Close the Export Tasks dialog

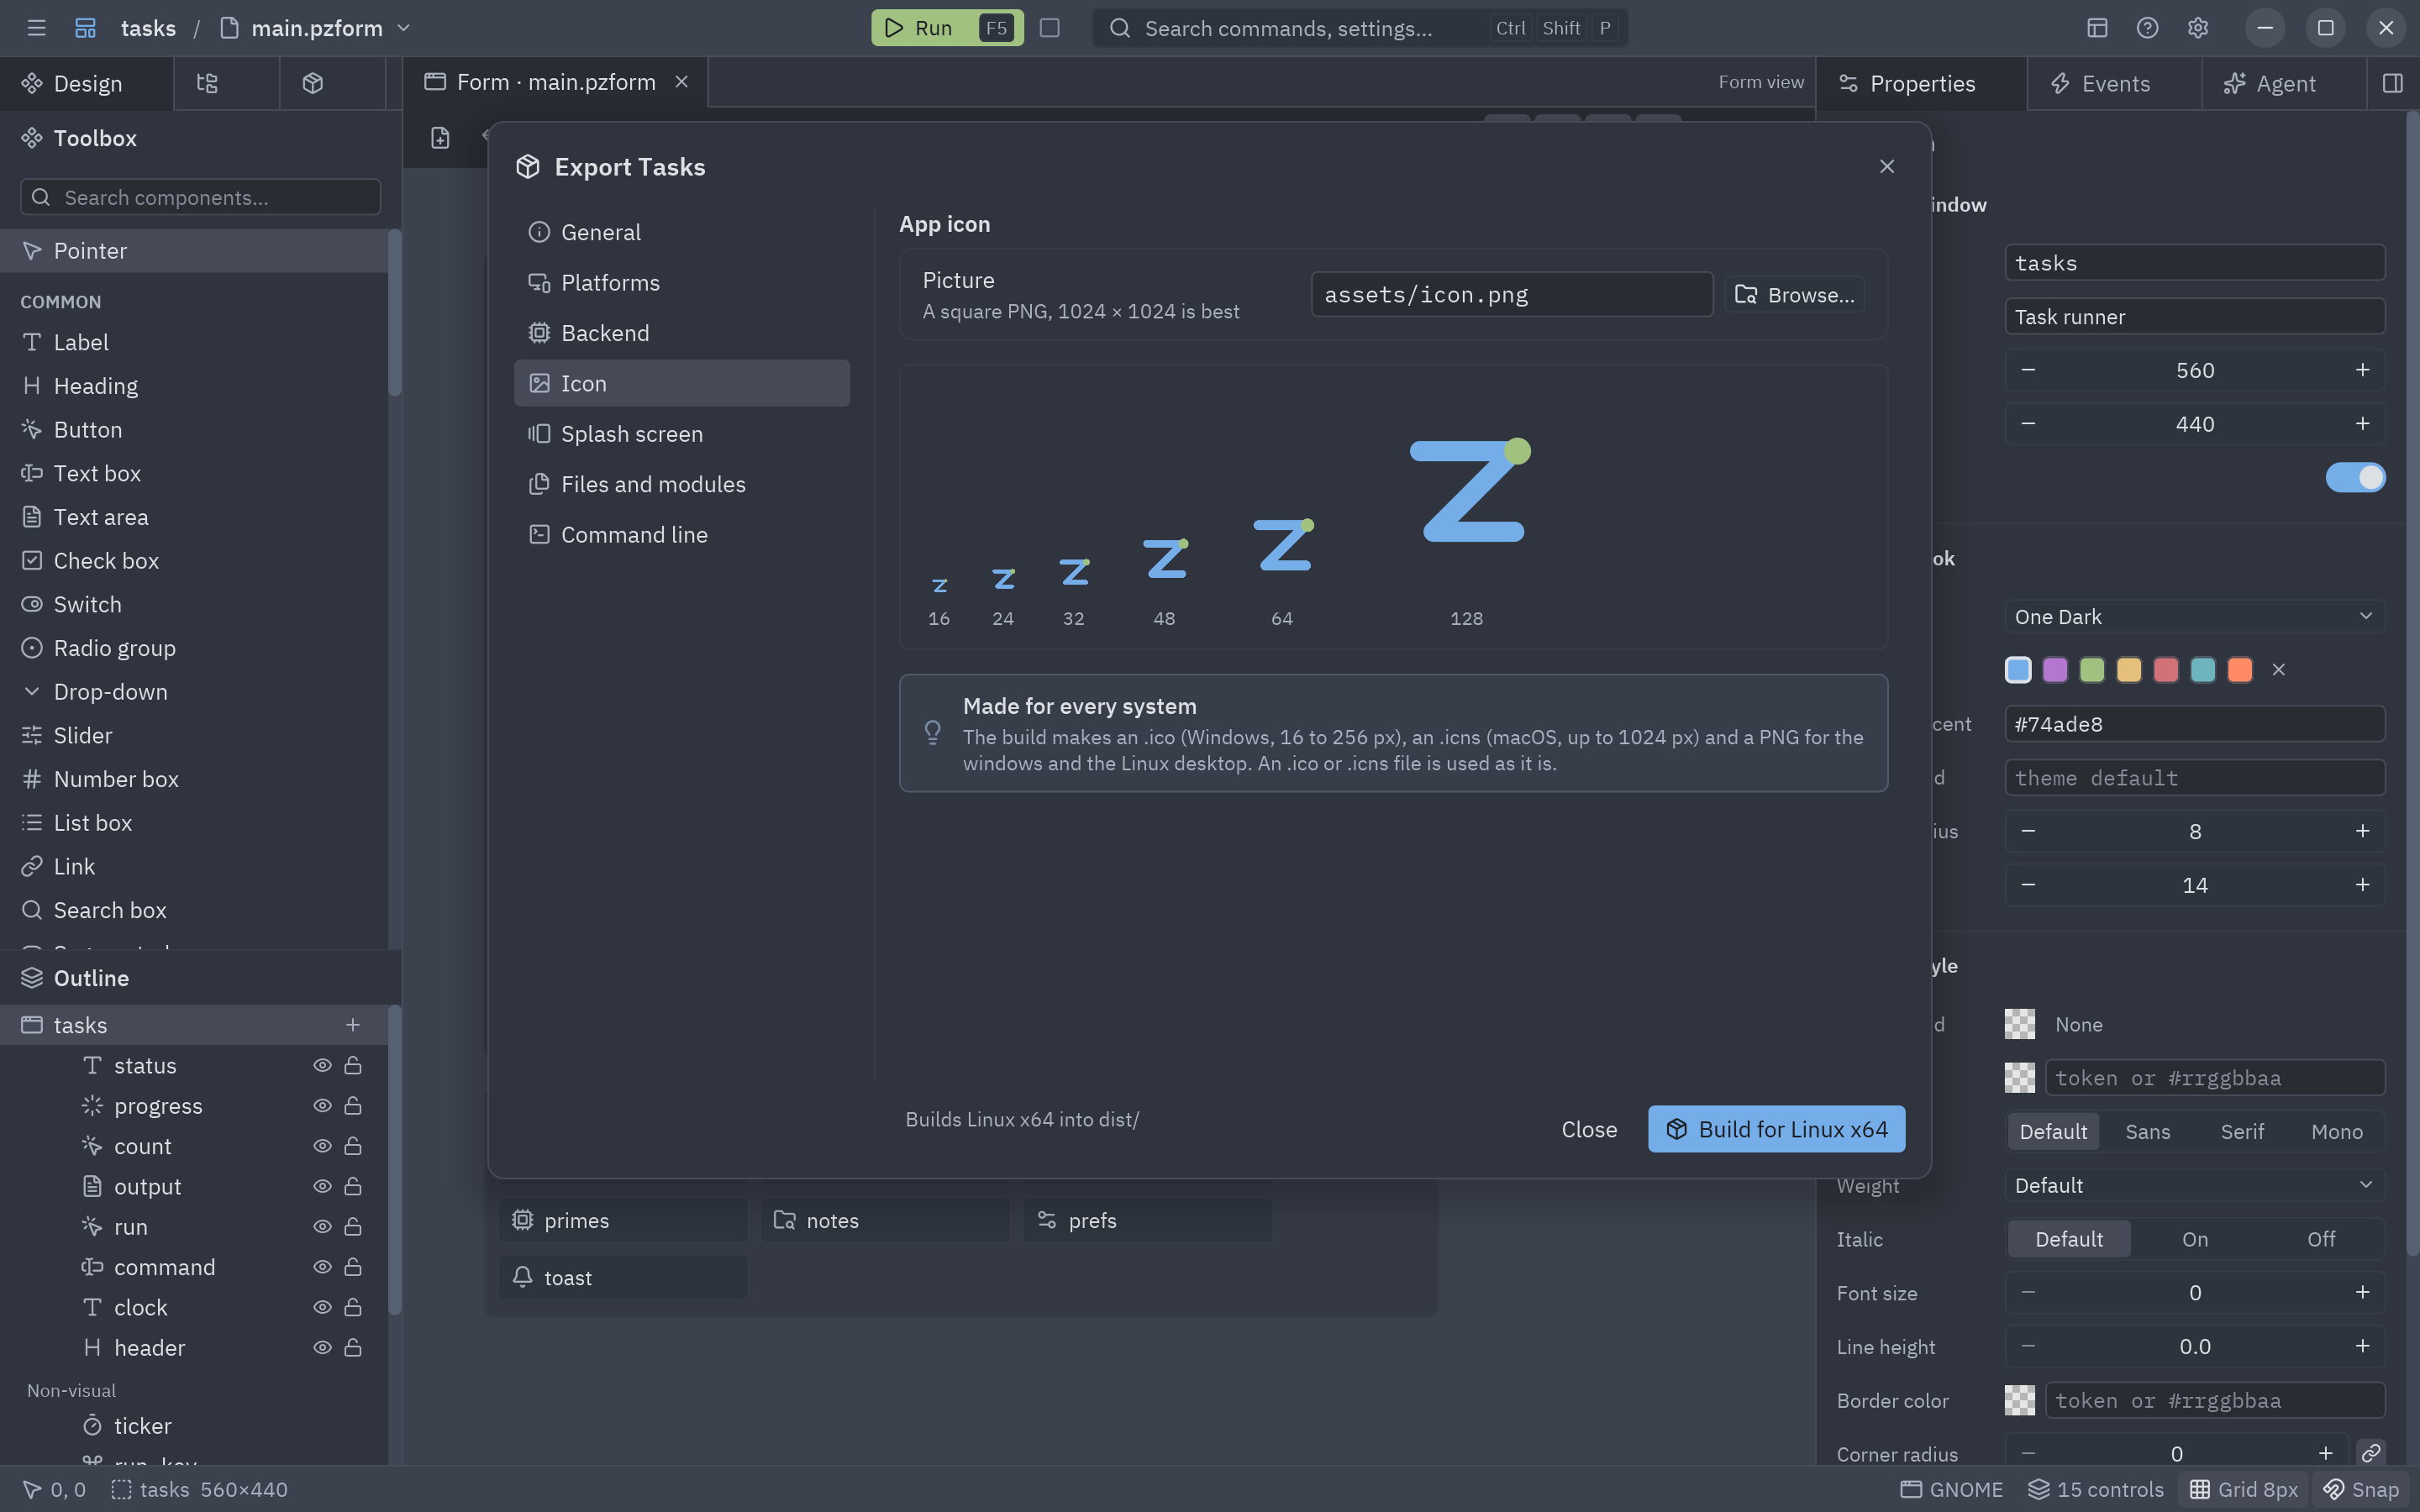[x=1886, y=166]
